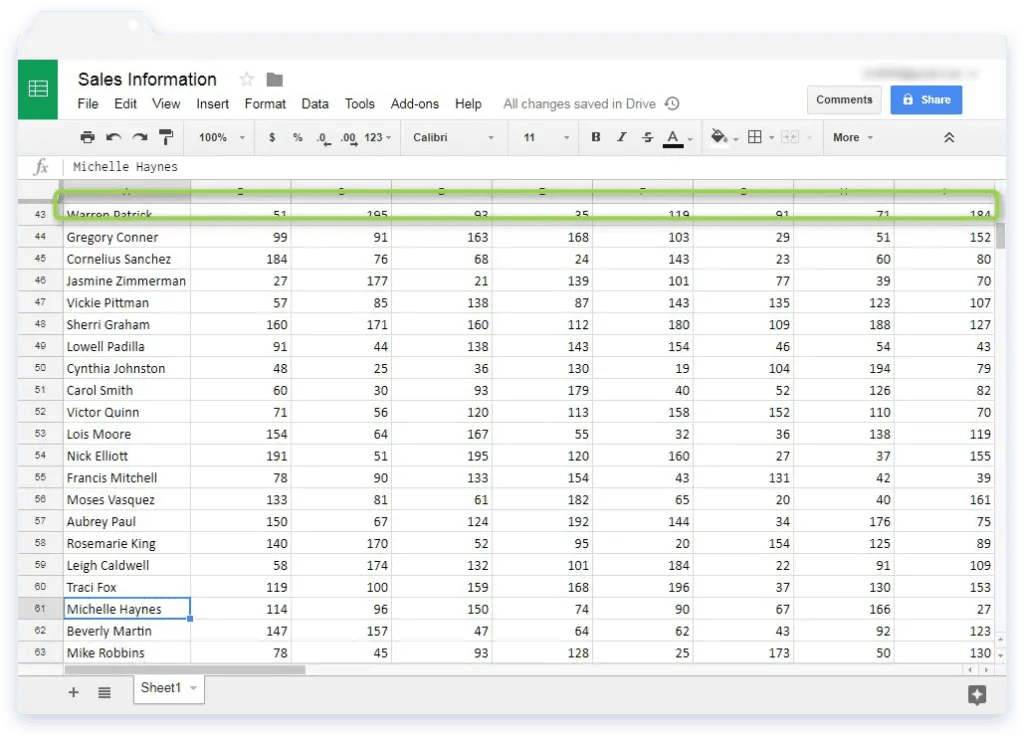Decrease decimal places

click(323, 138)
